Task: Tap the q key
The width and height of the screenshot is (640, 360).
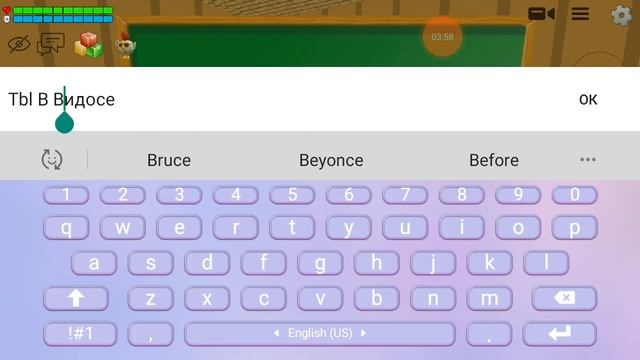Action: pos(66,227)
